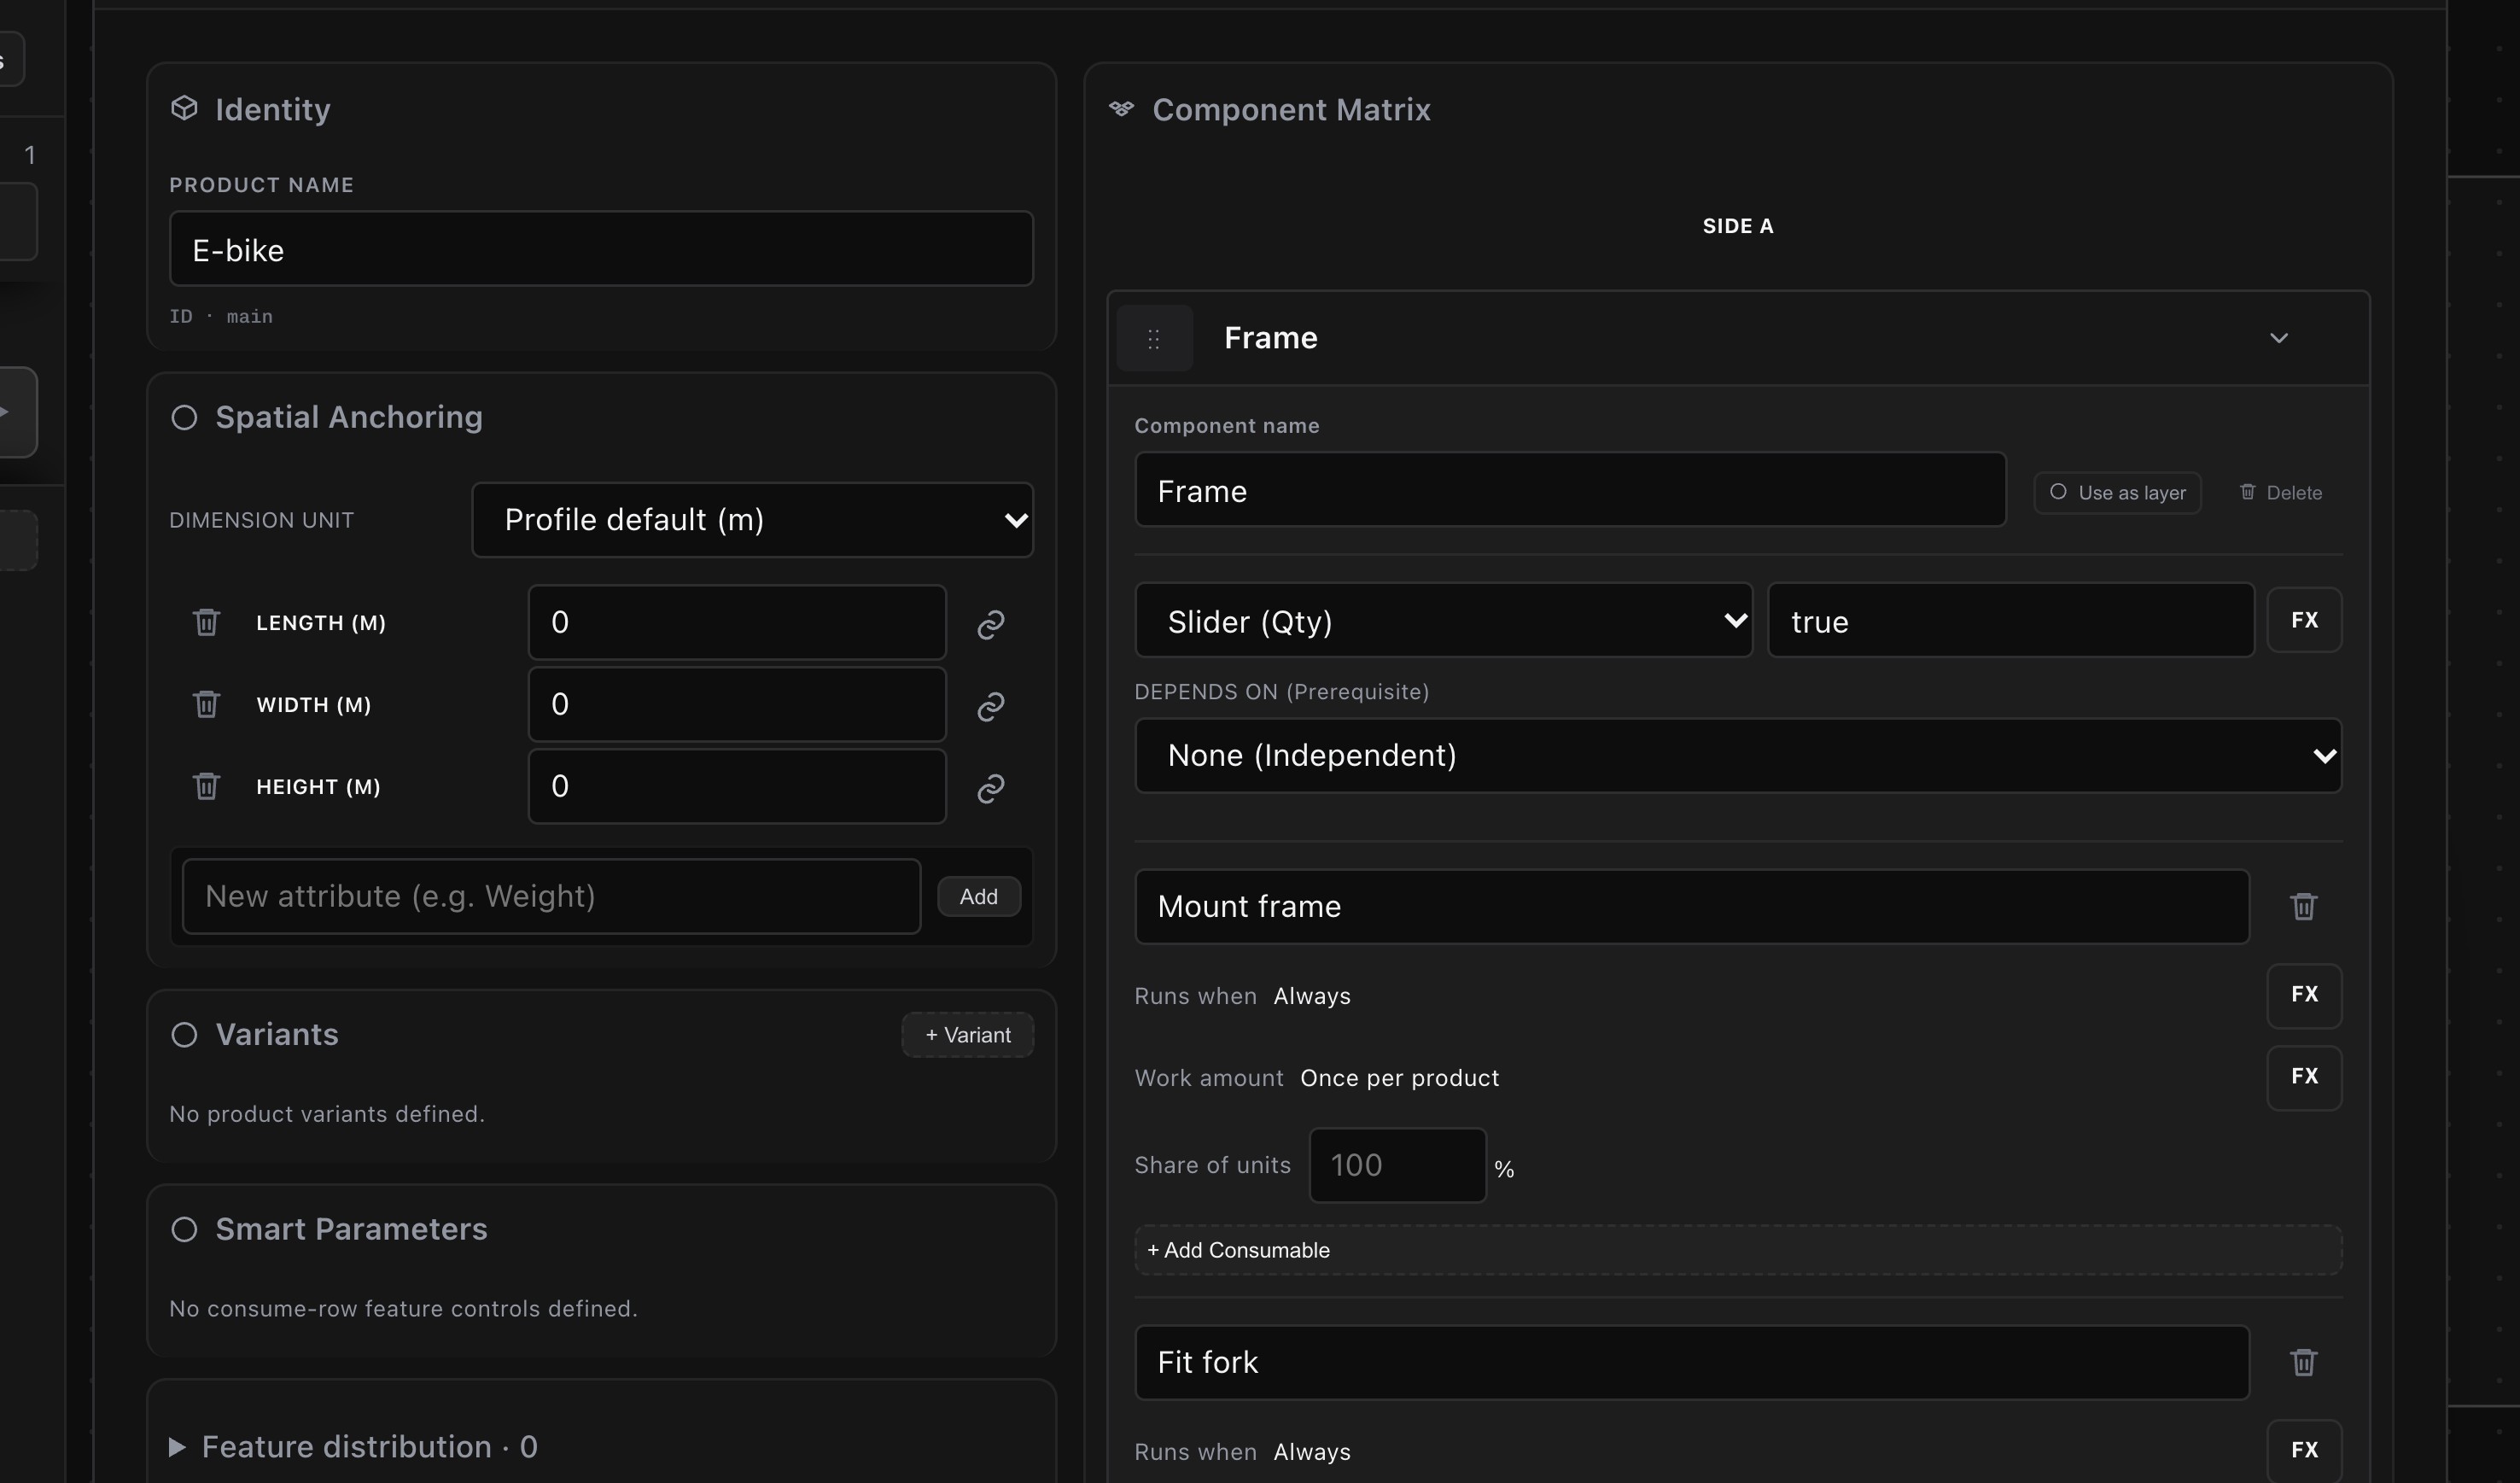Image resolution: width=2520 pixels, height=1483 pixels.
Task: Click Add Consumable under Mount frame
Action: (1738, 1250)
